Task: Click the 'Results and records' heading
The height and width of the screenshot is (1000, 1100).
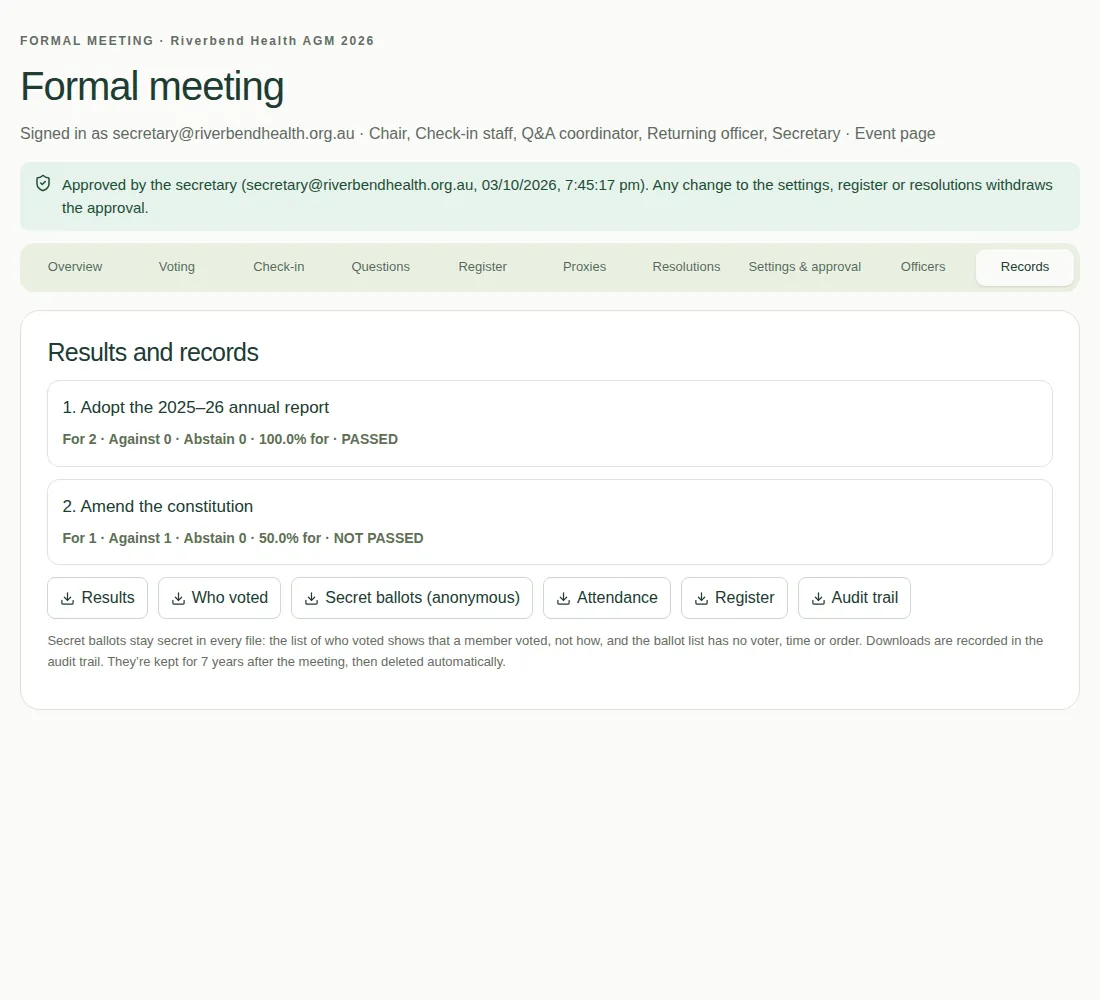Action: (153, 352)
